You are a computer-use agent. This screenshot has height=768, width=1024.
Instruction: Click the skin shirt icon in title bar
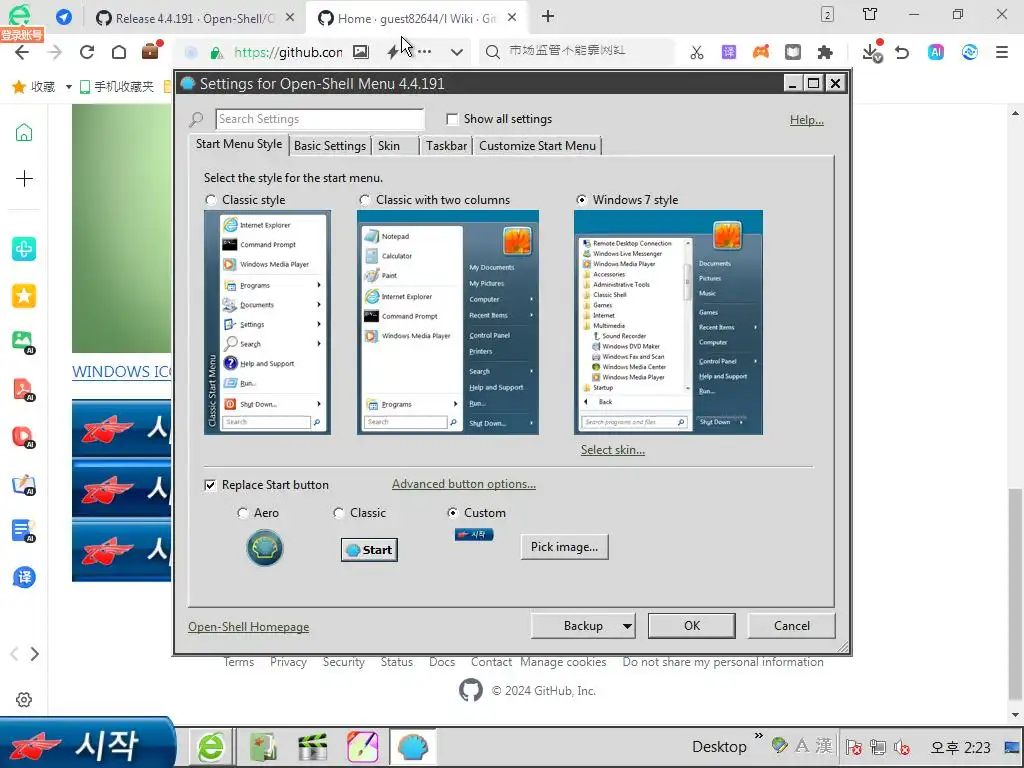click(870, 14)
